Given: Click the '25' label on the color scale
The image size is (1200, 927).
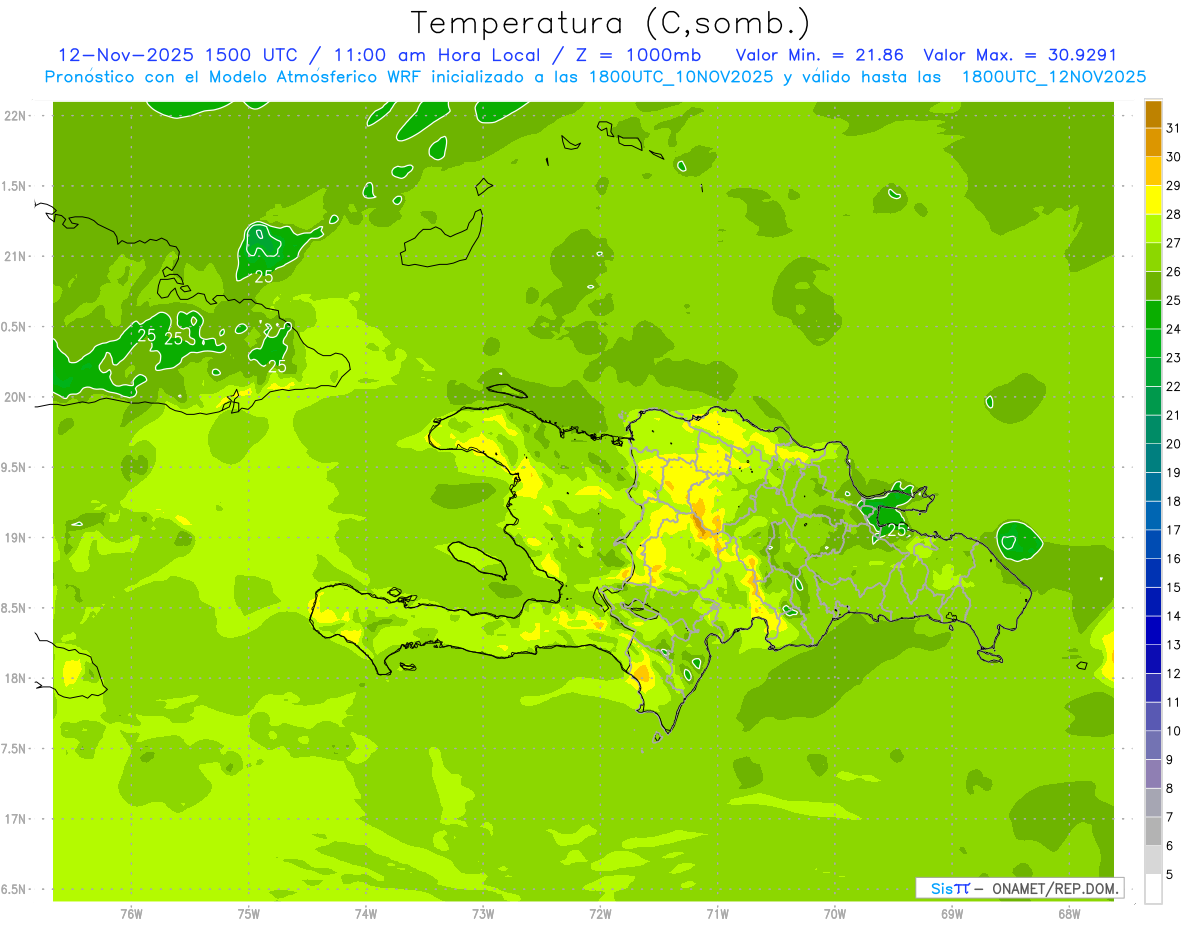Looking at the screenshot, I should 1174,300.
